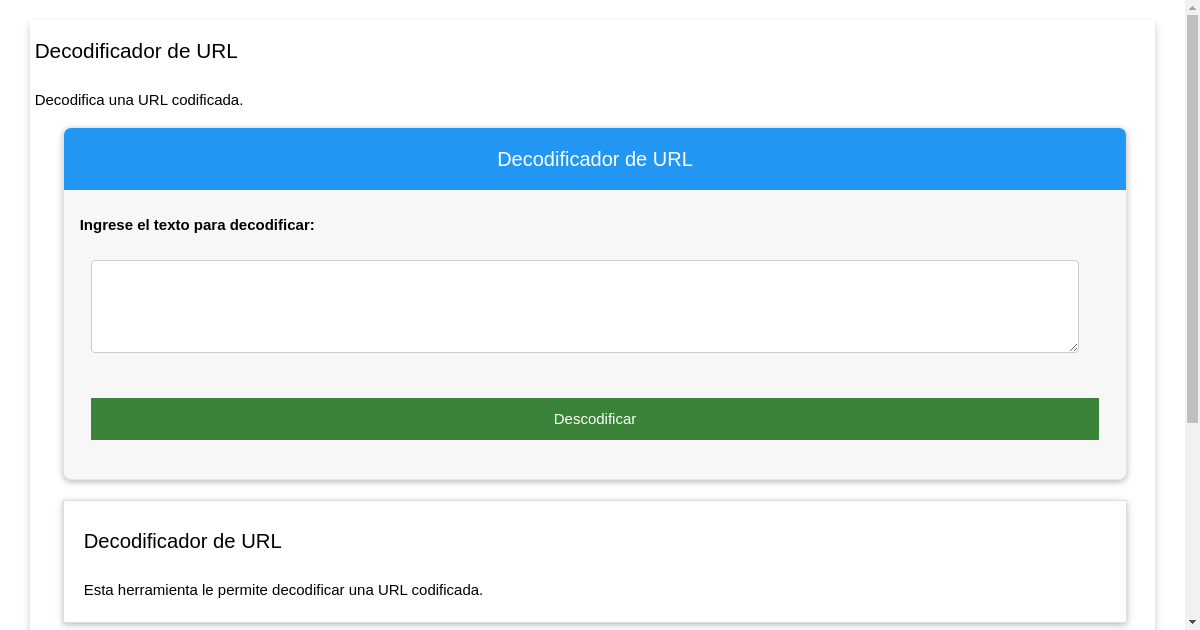
Task: Click the scrollbar up arrow
Action: [1191, 8]
